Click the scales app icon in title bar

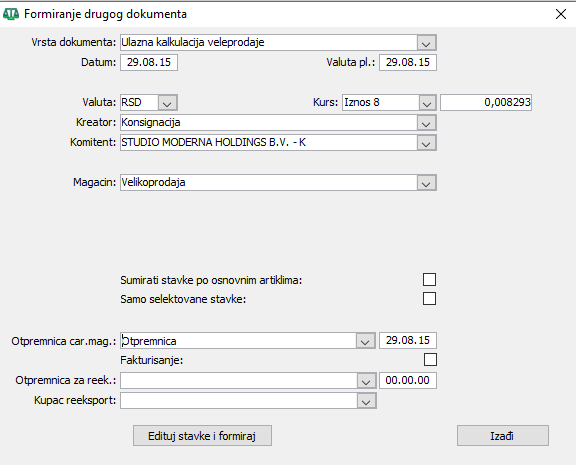pyautogui.click(x=11, y=14)
